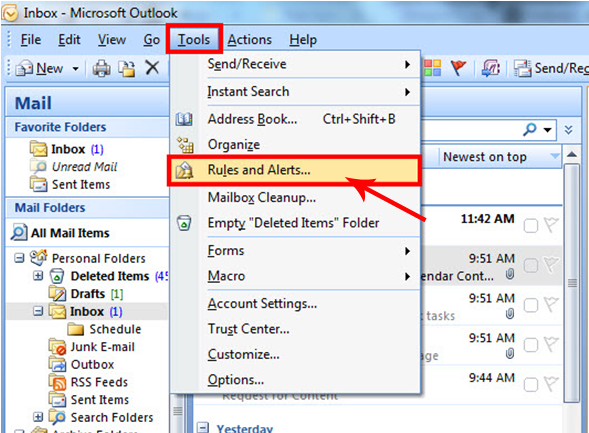Click the message list scroll up arrow
Viewport: 589px width, 433px height.
[572, 154]
